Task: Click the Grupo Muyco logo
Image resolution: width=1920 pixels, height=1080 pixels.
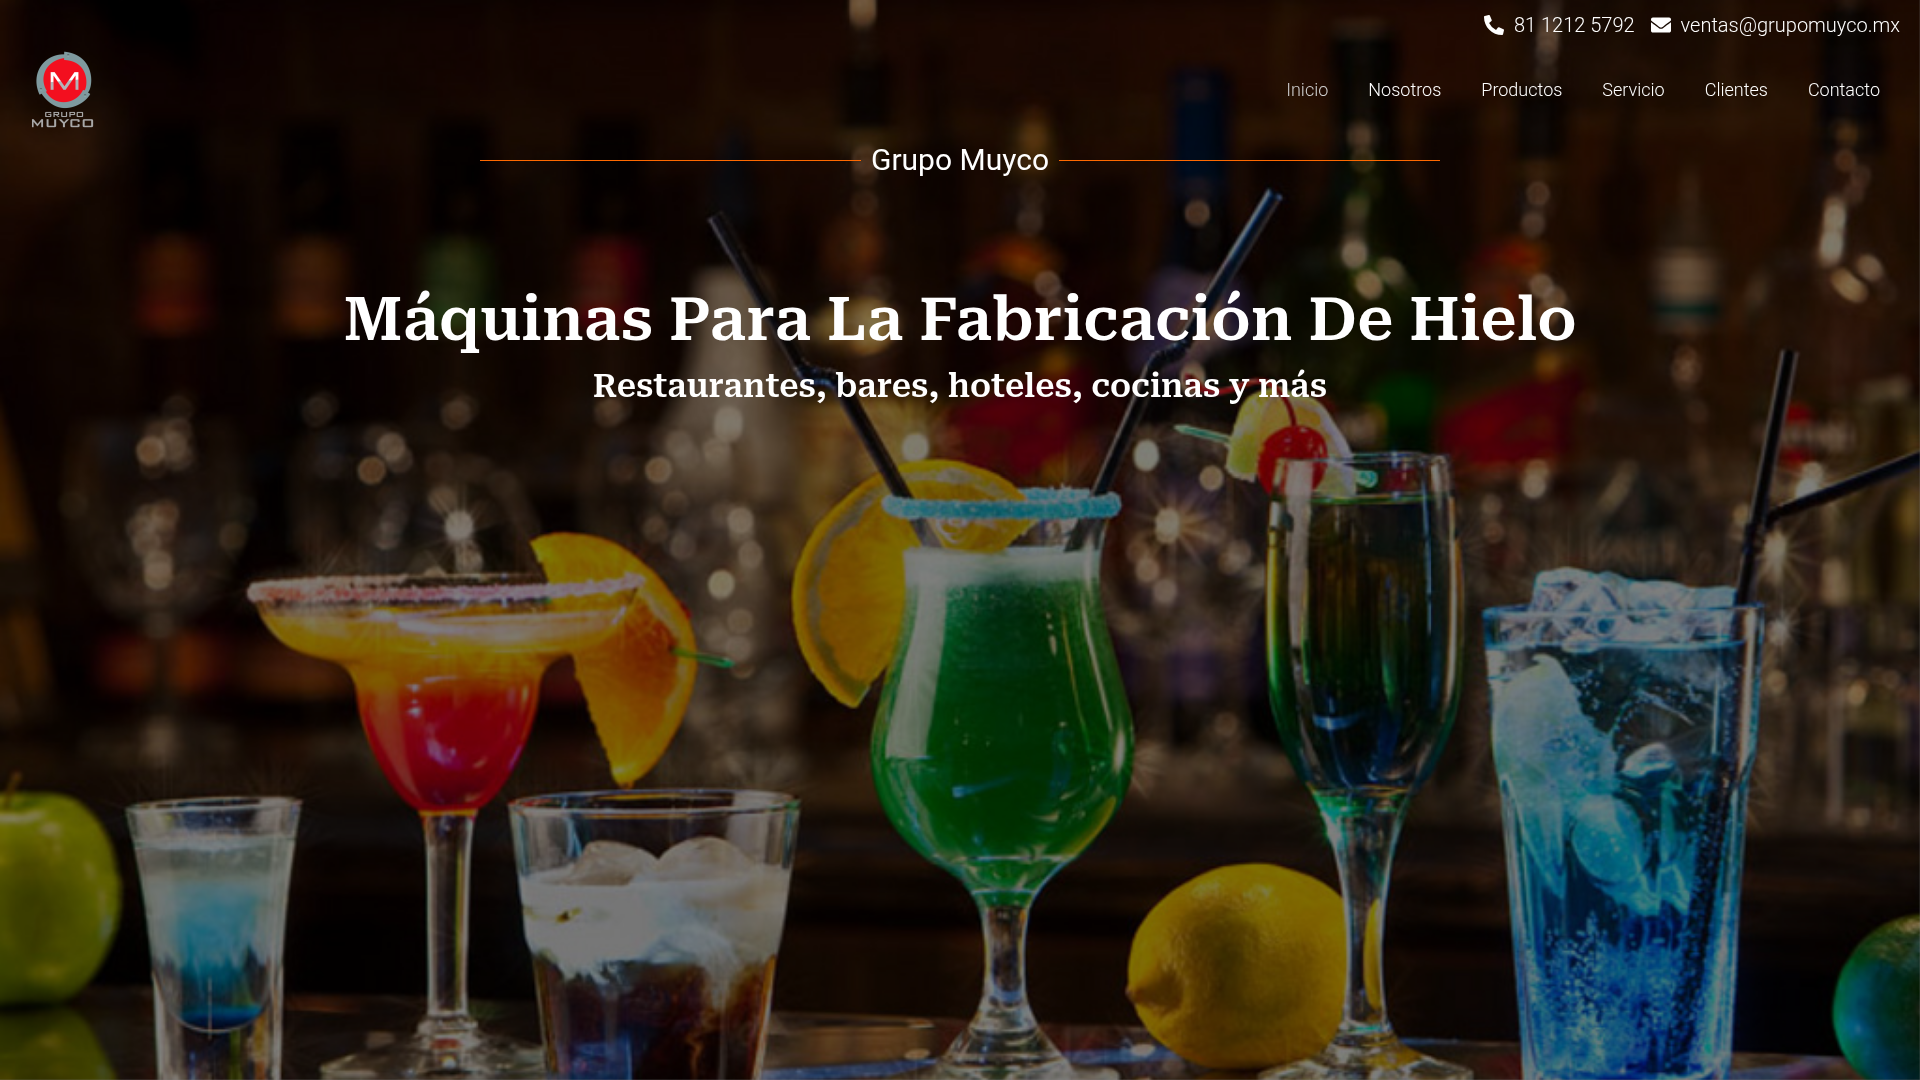Action: [63, 90]
